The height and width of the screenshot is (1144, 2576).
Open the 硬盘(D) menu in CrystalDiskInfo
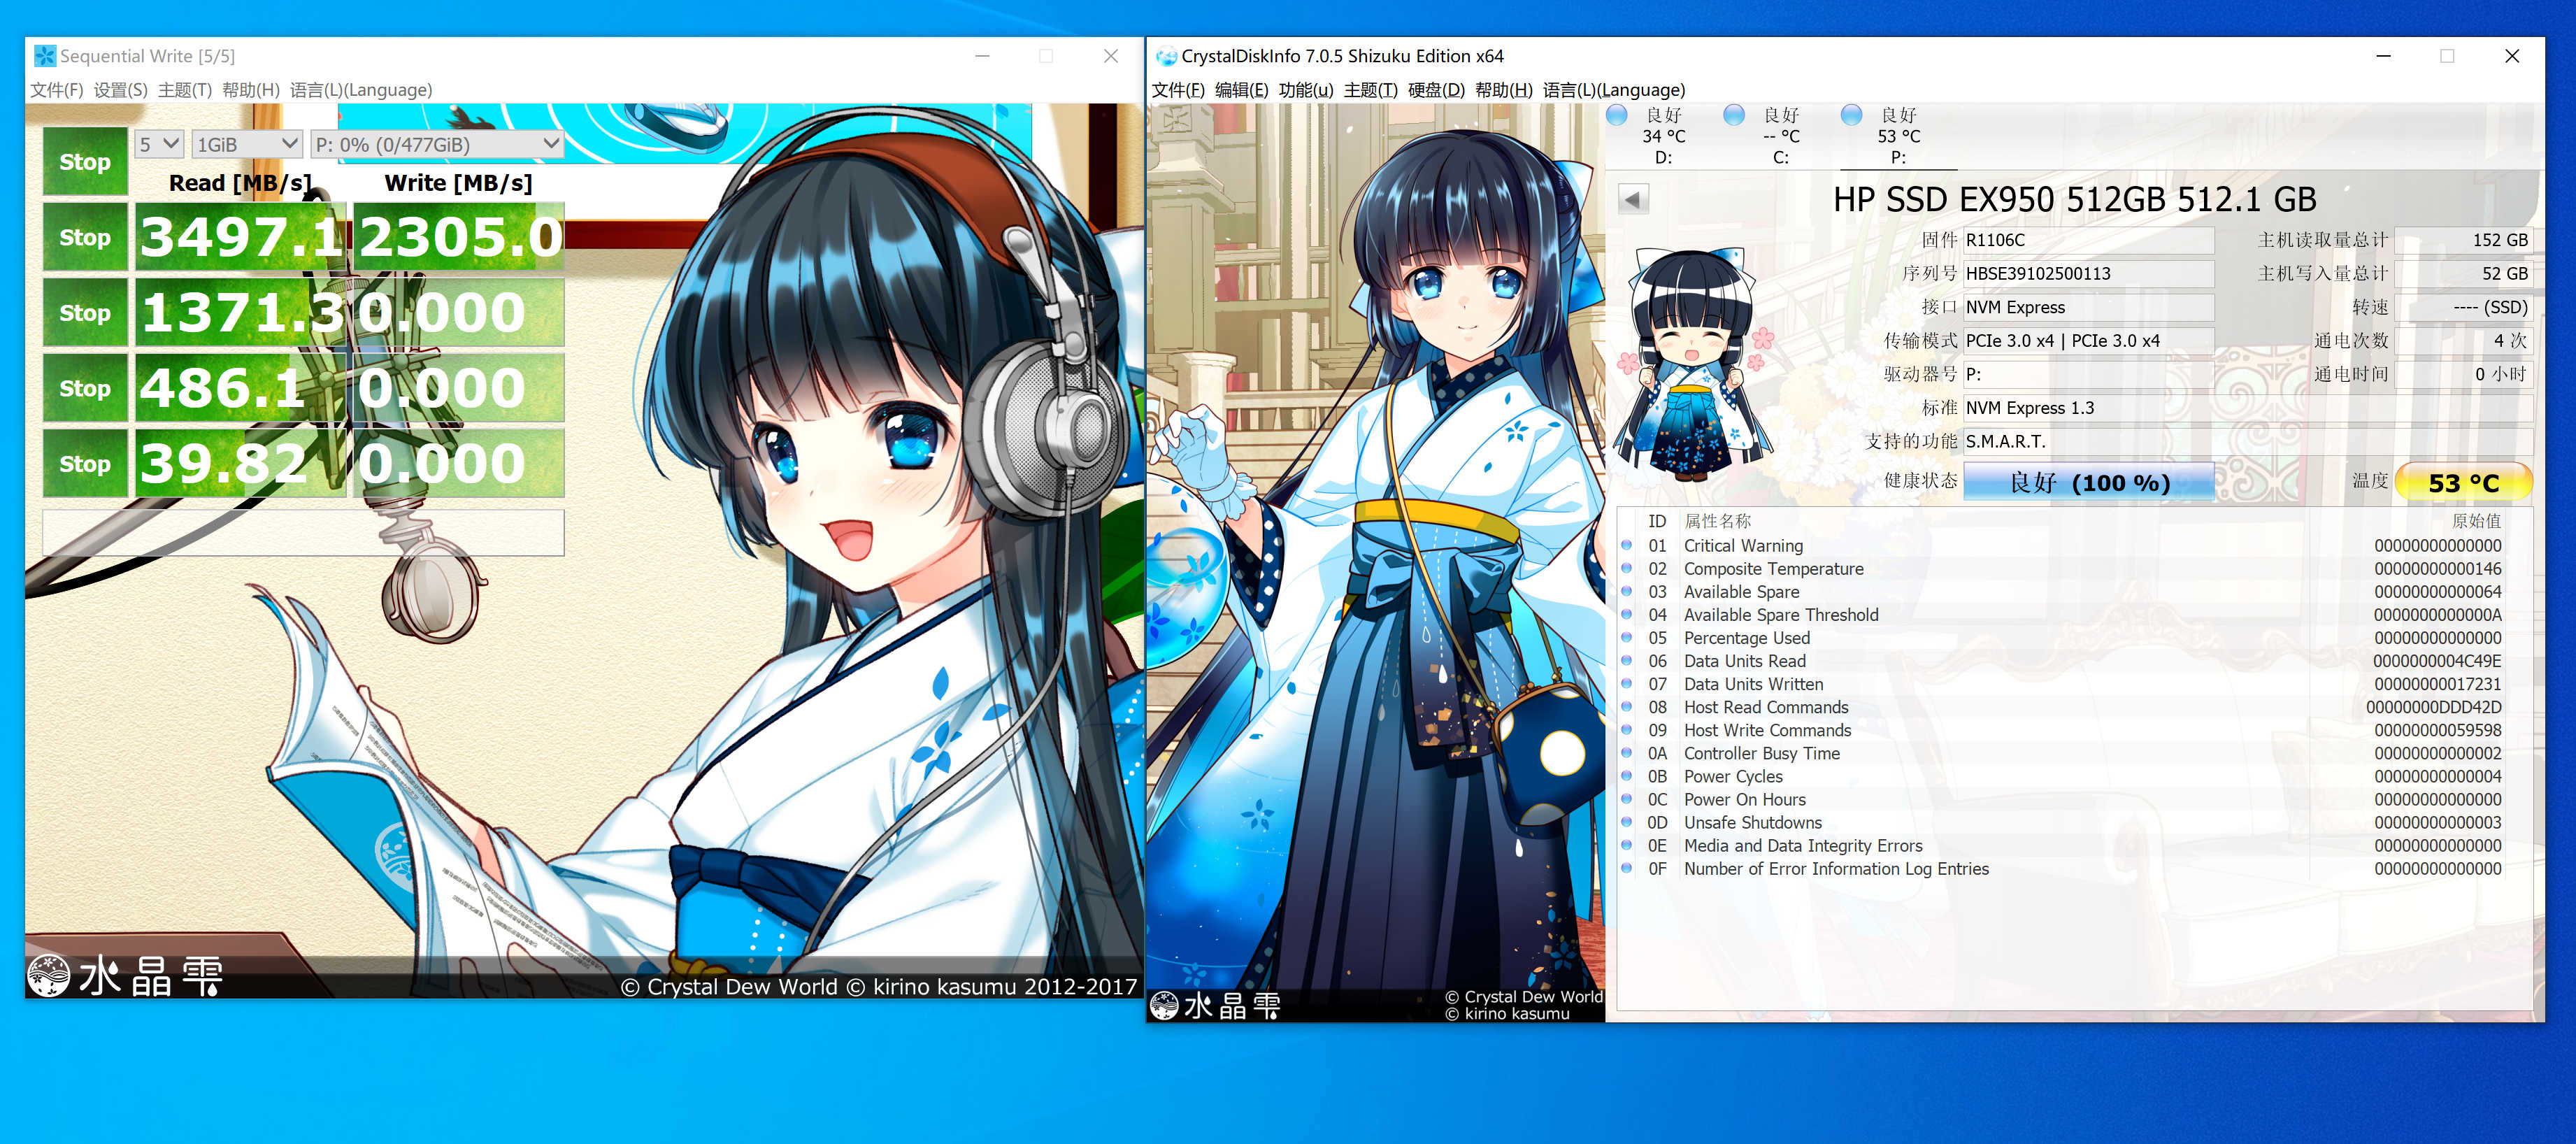pos(1435,90)
